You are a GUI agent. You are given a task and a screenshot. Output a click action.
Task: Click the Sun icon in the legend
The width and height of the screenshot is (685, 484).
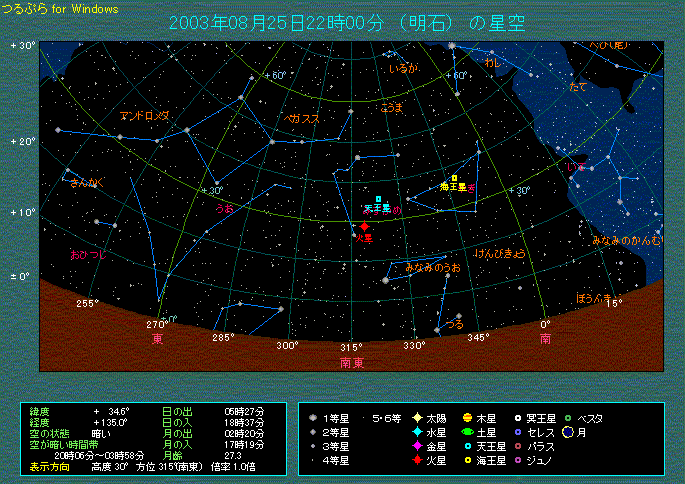click(417, 418)
